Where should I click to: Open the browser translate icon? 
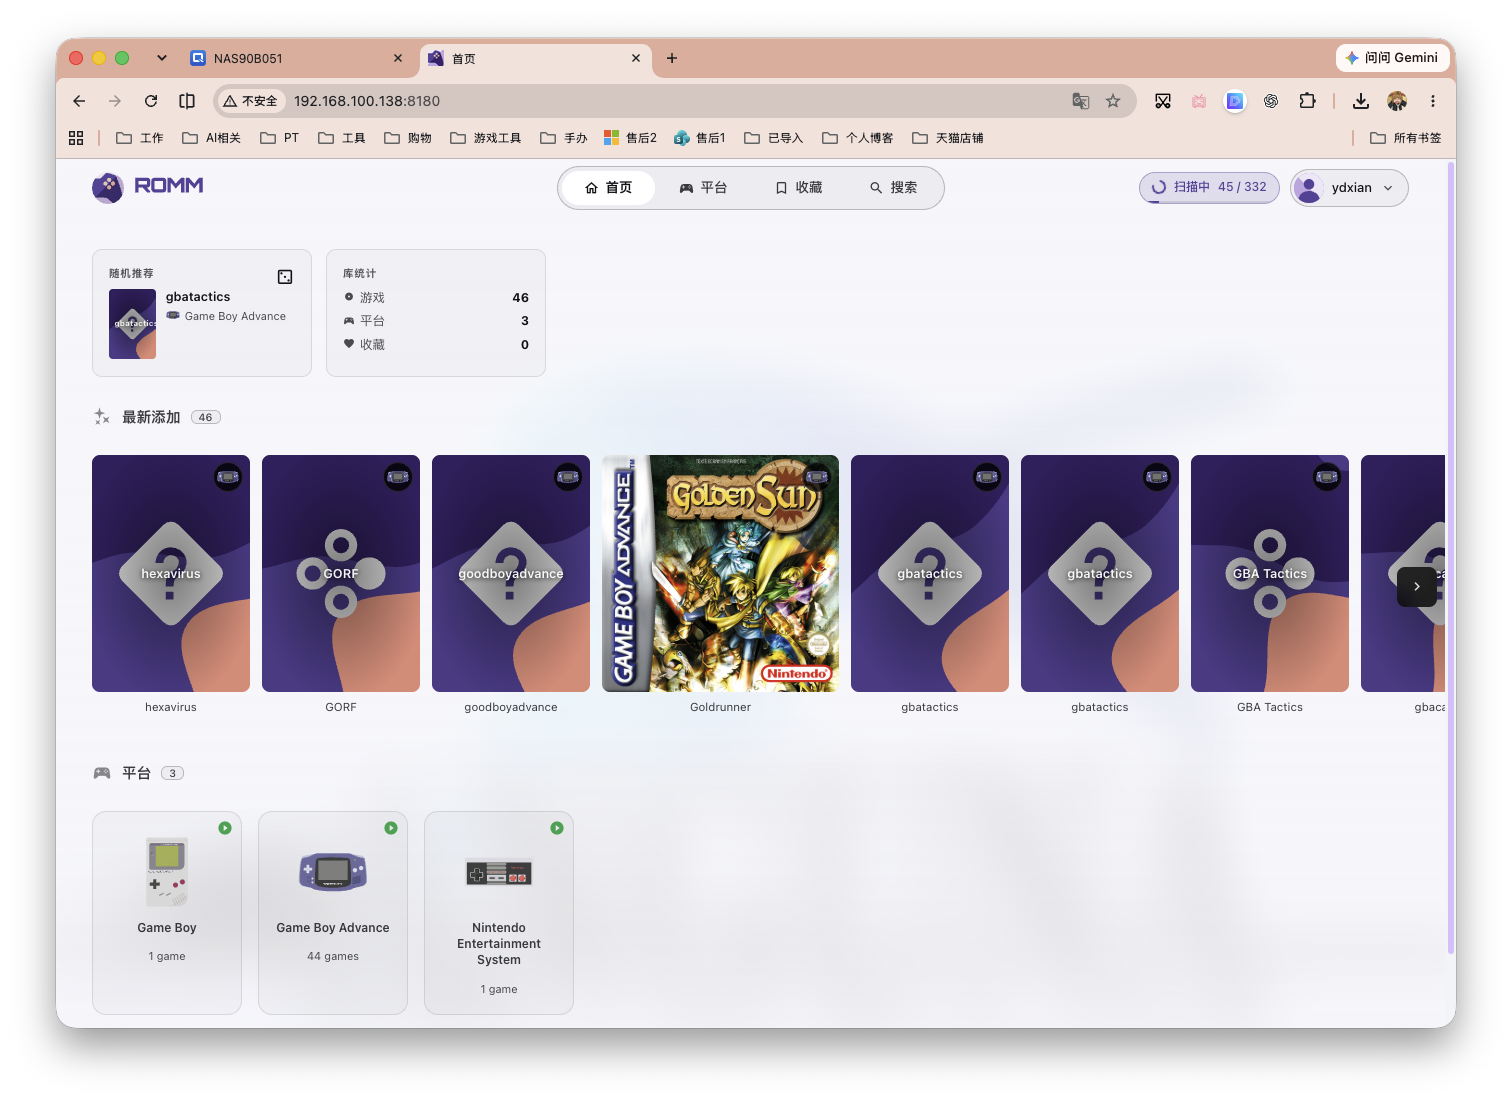coord(1081,101)
